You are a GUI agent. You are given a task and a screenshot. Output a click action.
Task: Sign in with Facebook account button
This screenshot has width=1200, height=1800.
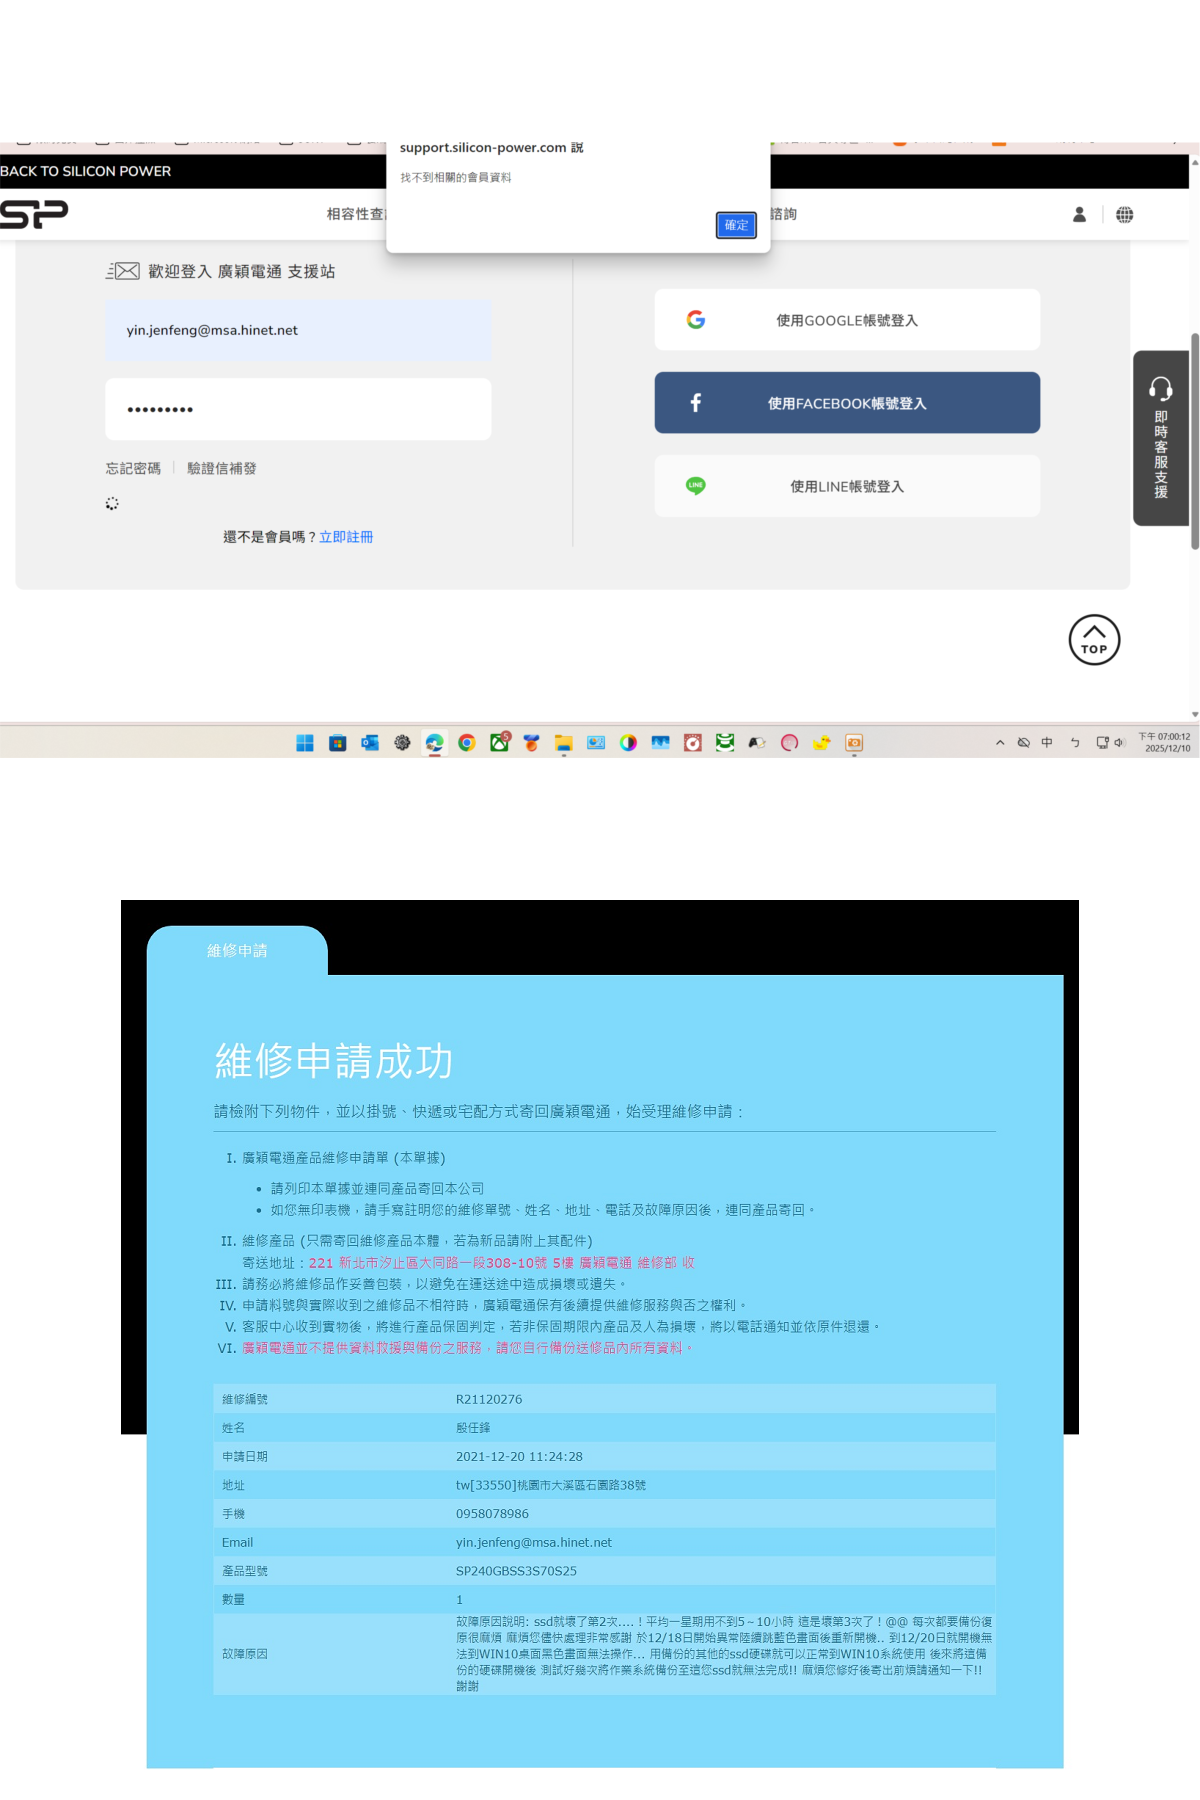click(x=847, y=403)
